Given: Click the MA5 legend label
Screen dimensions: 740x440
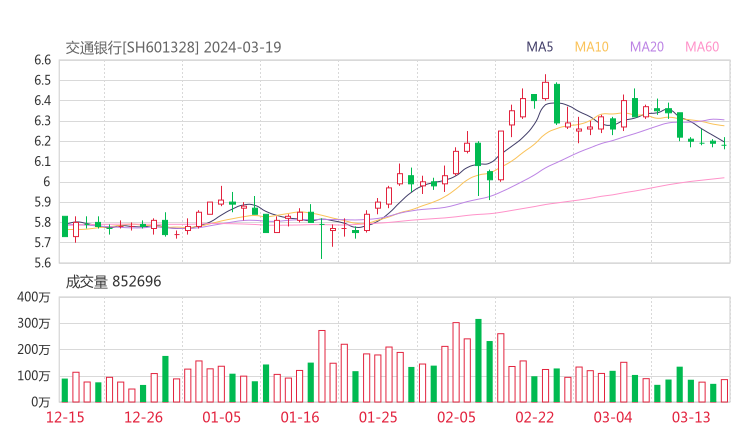Looking at the screenshot, I should click(x=539, y=47).
